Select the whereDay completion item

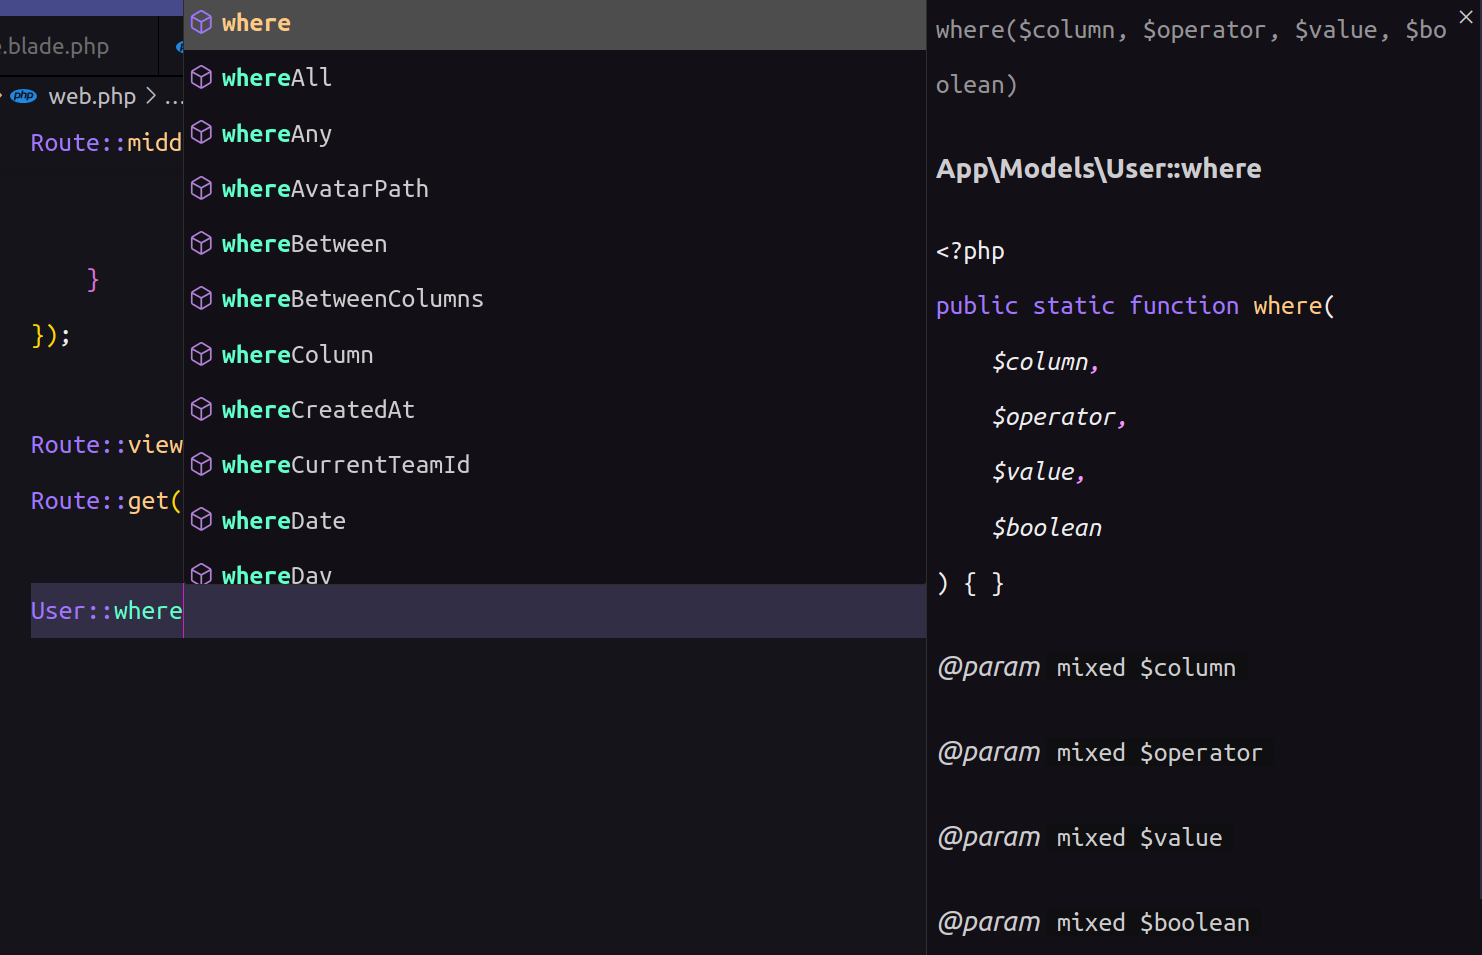(277, 574)
